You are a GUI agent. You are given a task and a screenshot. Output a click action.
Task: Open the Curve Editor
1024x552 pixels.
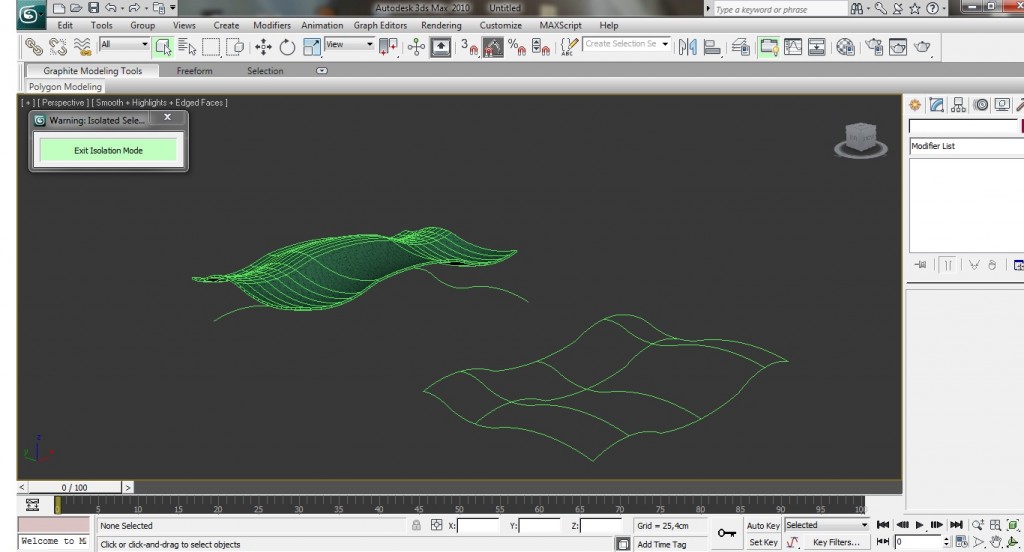[793, 47]
